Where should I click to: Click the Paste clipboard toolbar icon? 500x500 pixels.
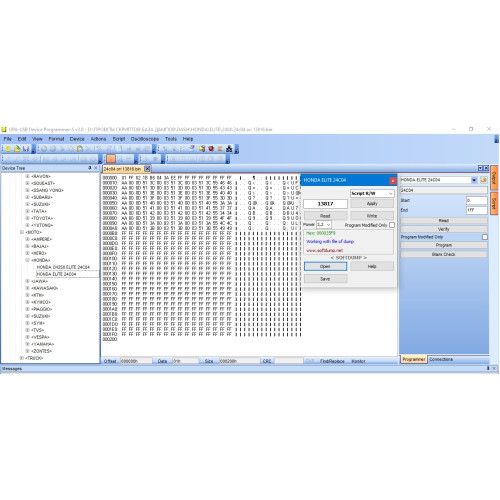tap(80, 149)
